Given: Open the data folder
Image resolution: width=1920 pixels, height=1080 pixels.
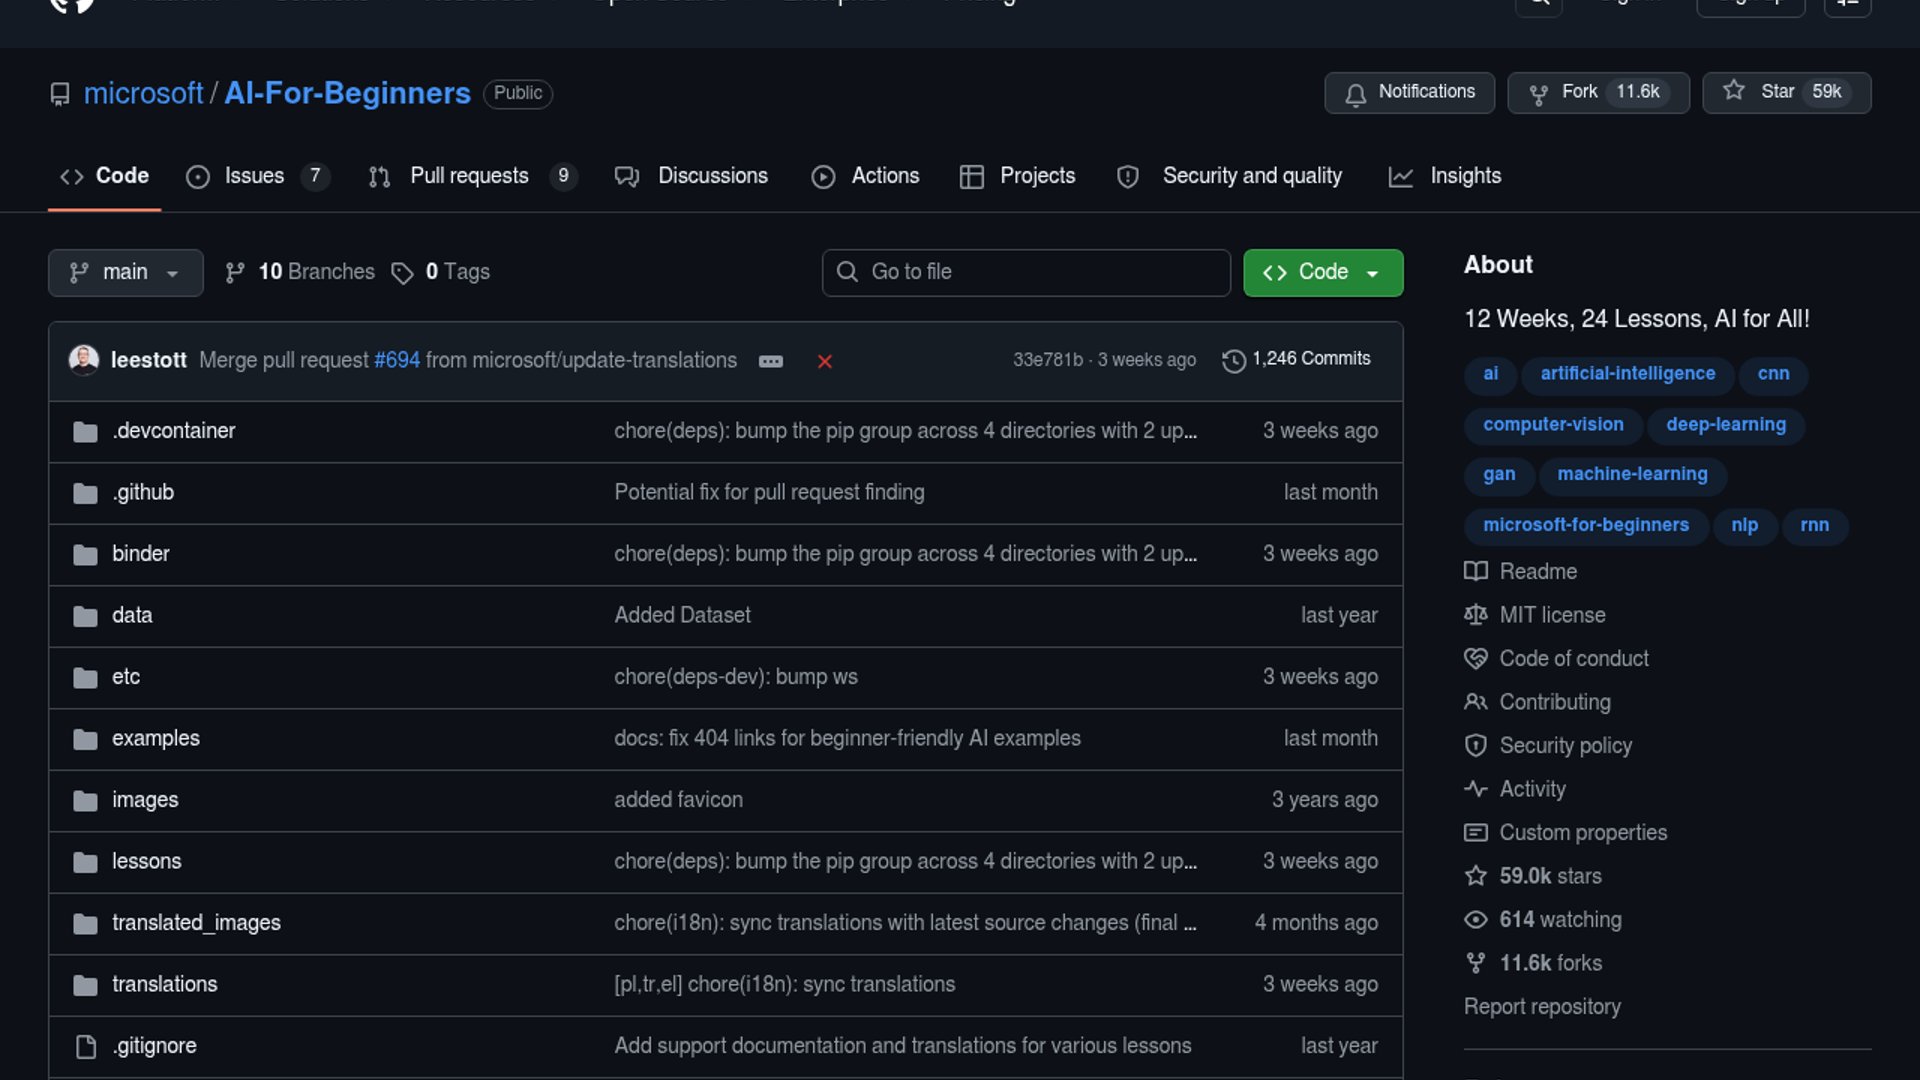Looking at the screenshot, I should pyautogui.click(x=132, y=616).
